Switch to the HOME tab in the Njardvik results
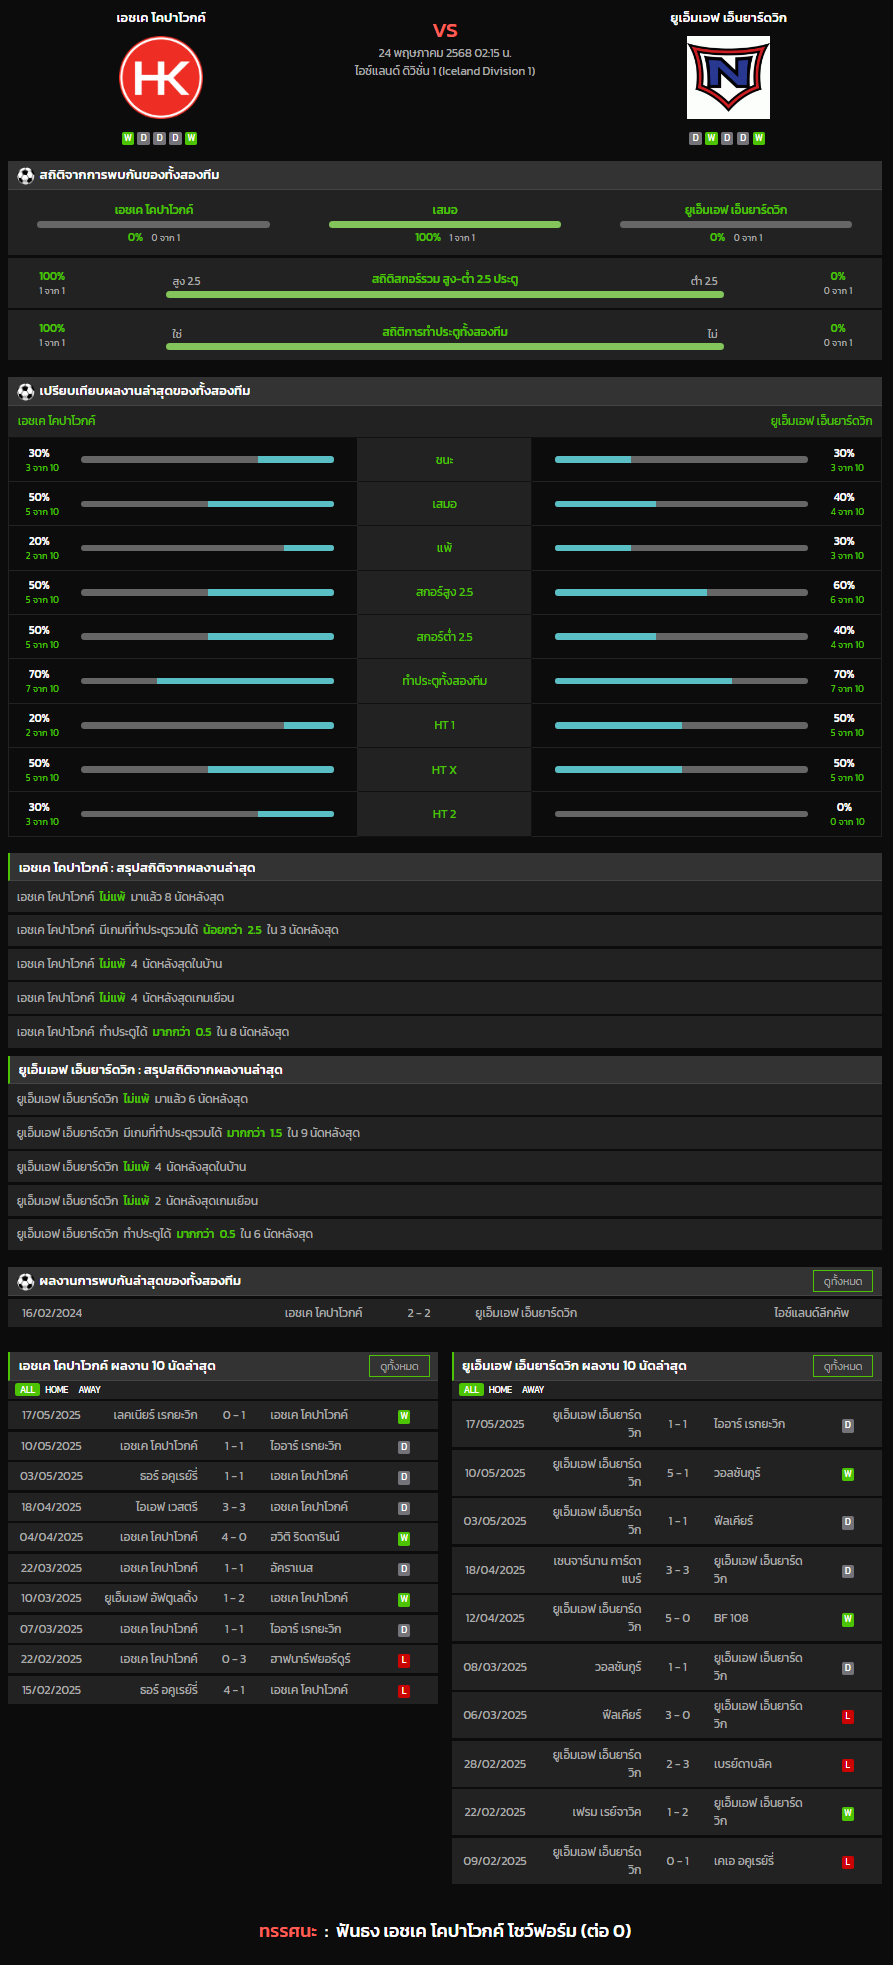893x1965 pixels. click(x=501, y=1390)
